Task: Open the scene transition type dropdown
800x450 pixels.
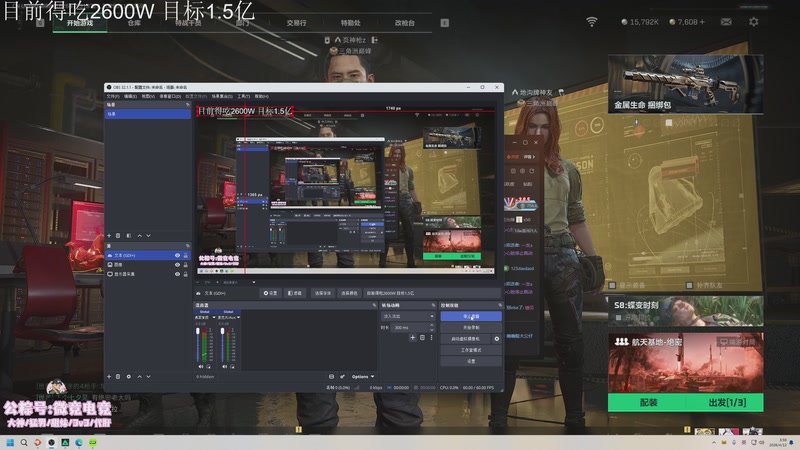Action: click(x=408, y=316)
